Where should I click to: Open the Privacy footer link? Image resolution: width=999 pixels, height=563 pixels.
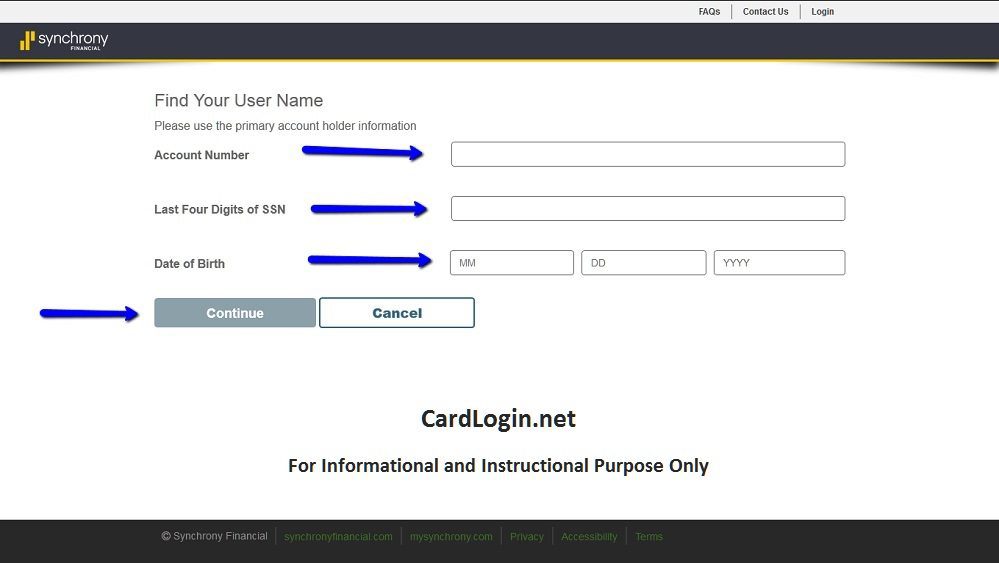(x=527, y=536)
